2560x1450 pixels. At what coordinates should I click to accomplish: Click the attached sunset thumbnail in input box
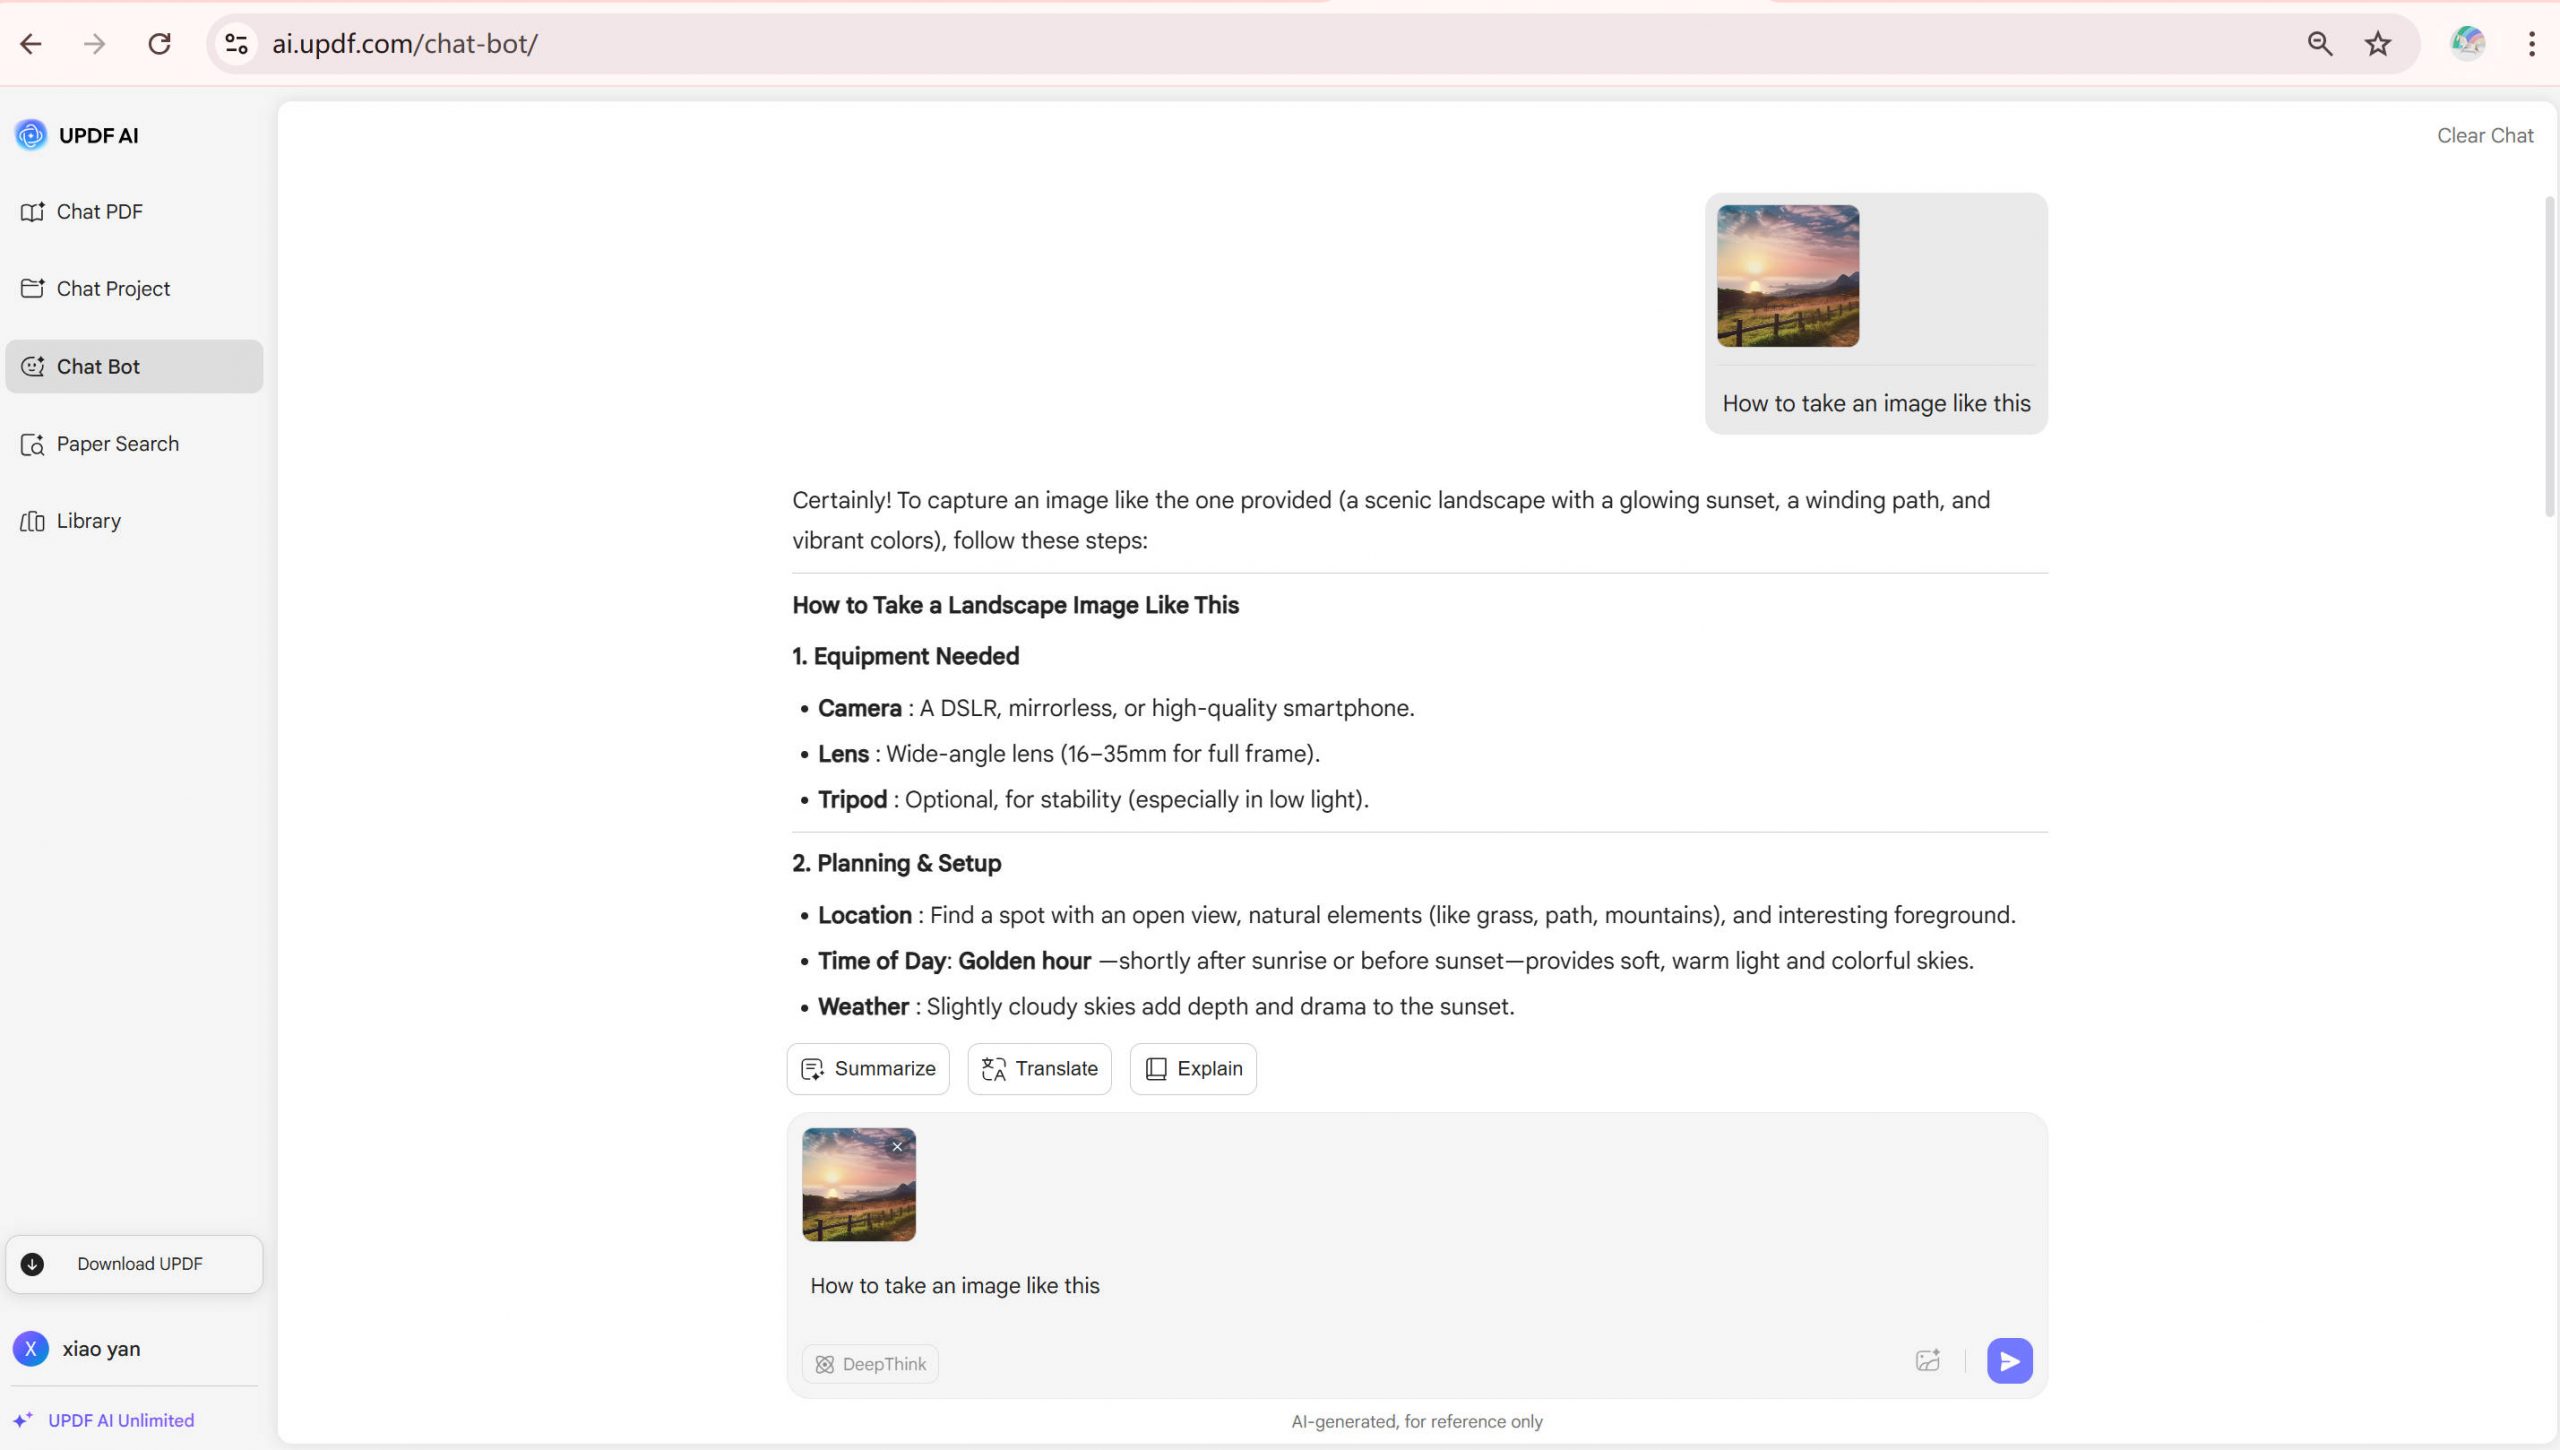coord(859,1185)
